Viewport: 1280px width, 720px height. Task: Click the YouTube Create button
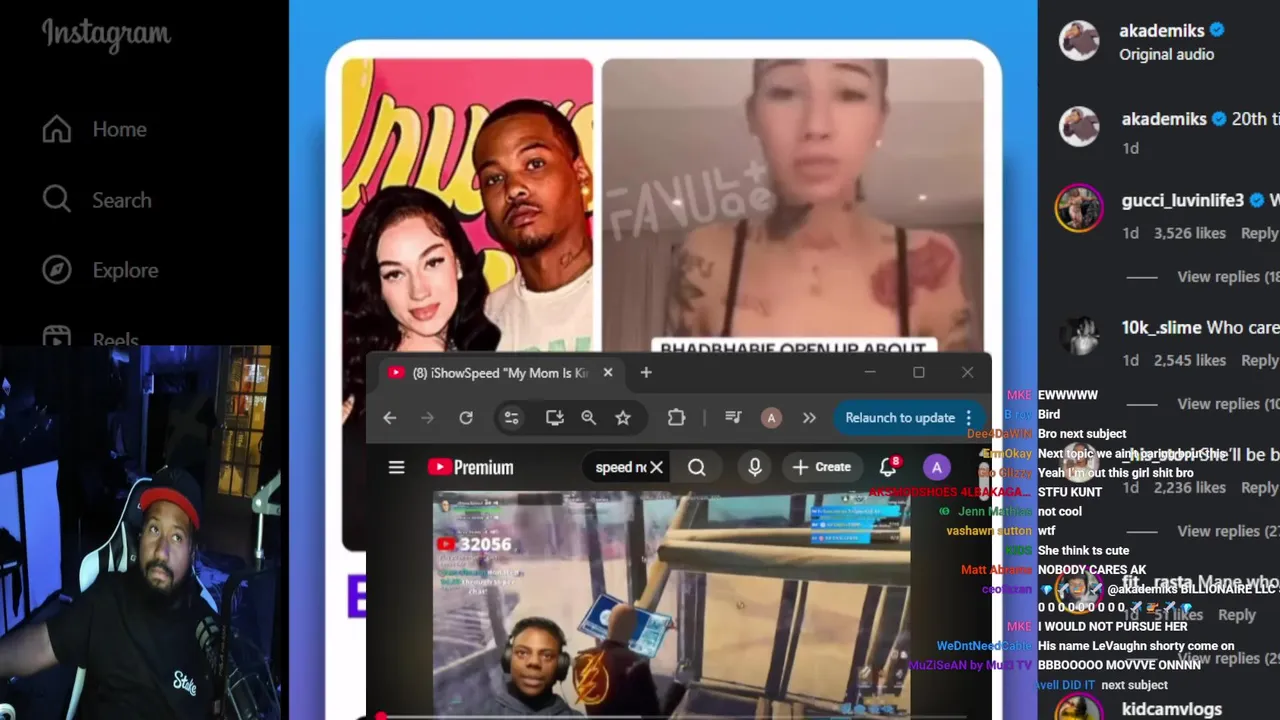822,467
